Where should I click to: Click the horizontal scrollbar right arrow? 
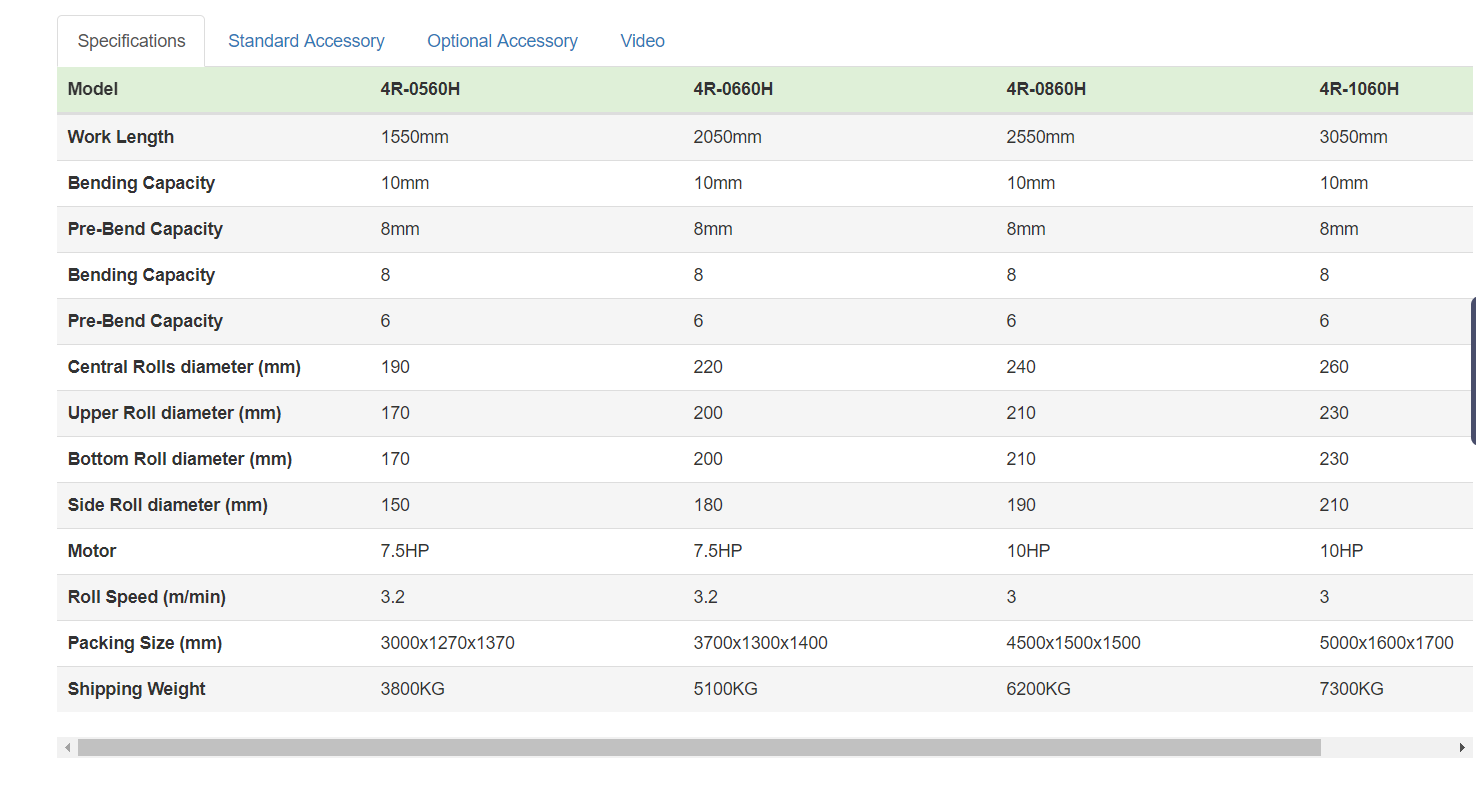click(x=1462, y=747)
